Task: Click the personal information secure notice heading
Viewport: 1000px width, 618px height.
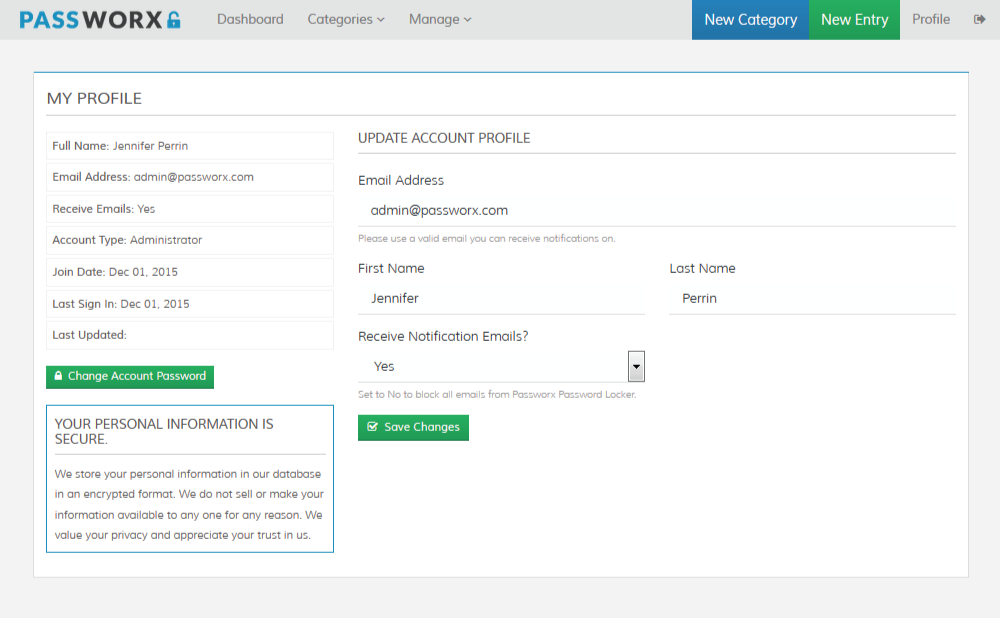Action: tap(163, 431)
